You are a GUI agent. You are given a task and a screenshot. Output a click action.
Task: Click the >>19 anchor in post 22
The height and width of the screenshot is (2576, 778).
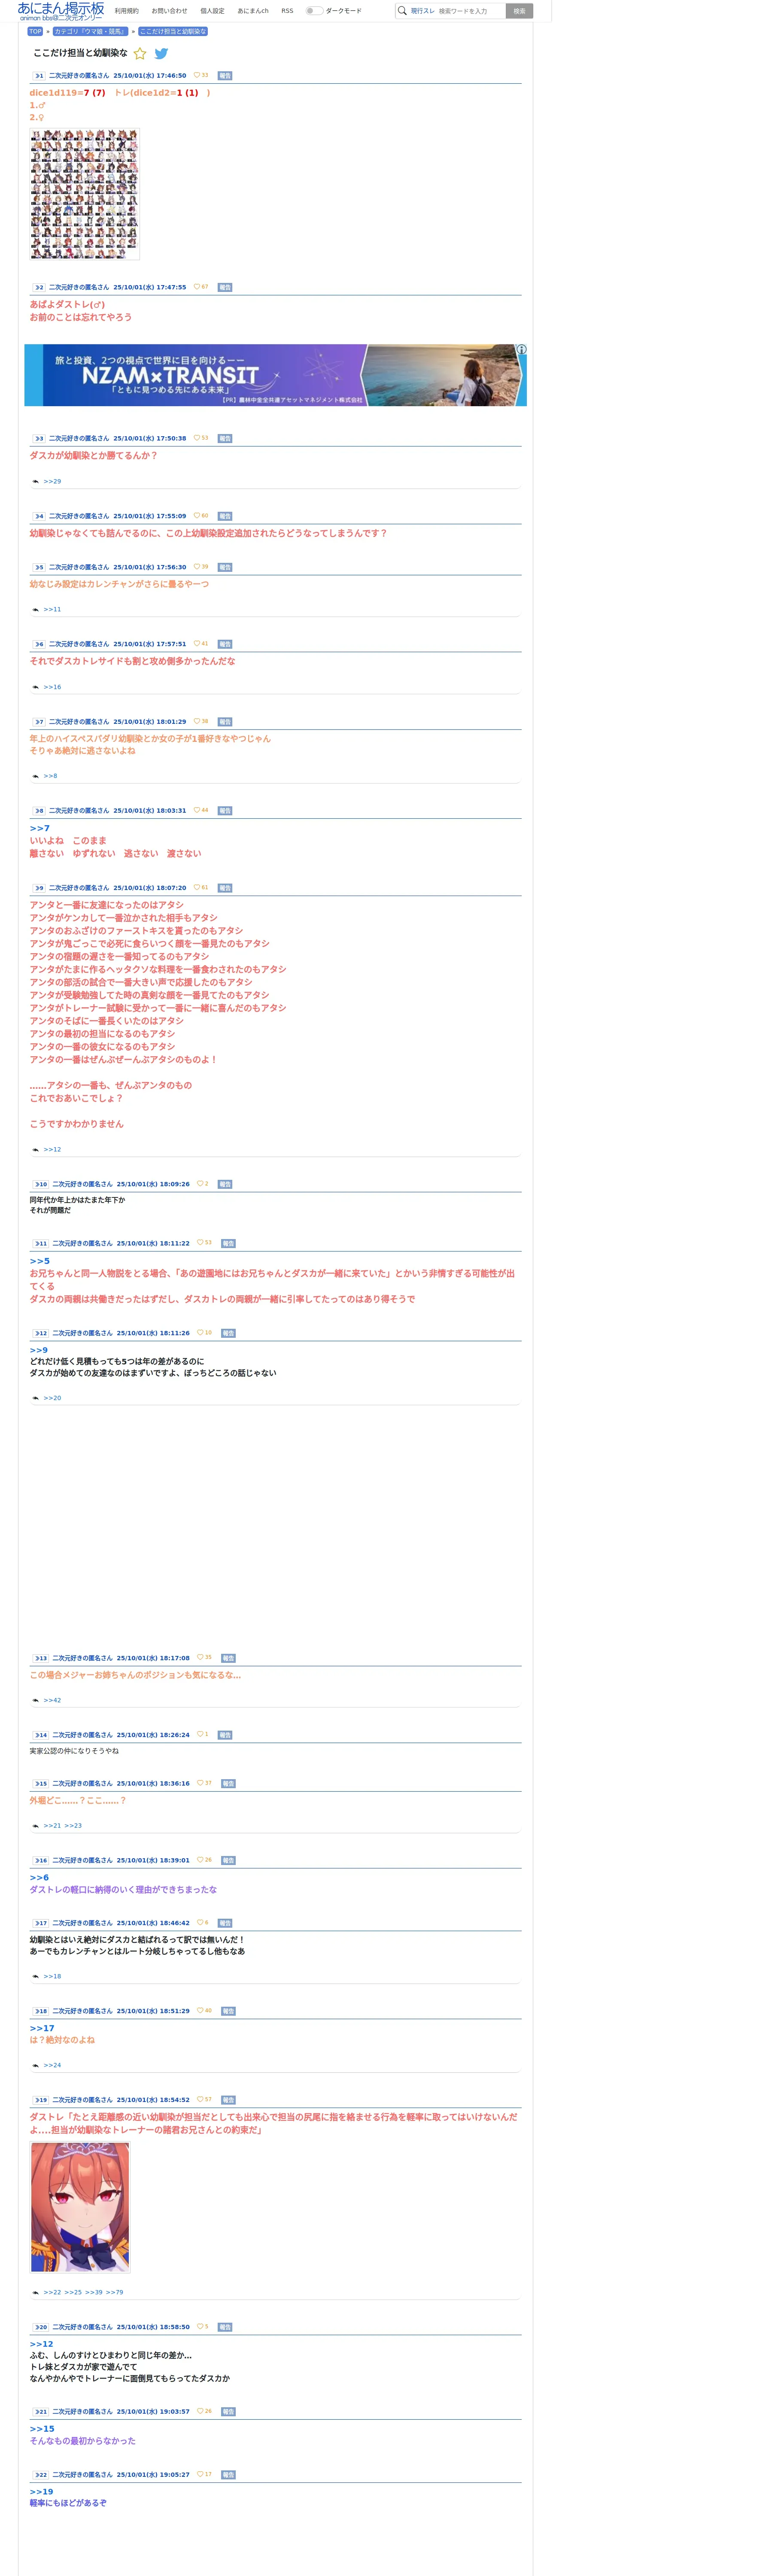click(42, 2492)
